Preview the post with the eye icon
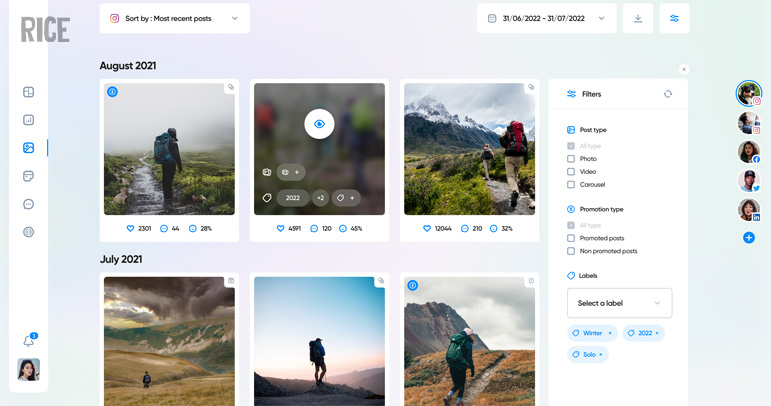This screenshot has height=406, width=771. [319, 124]
